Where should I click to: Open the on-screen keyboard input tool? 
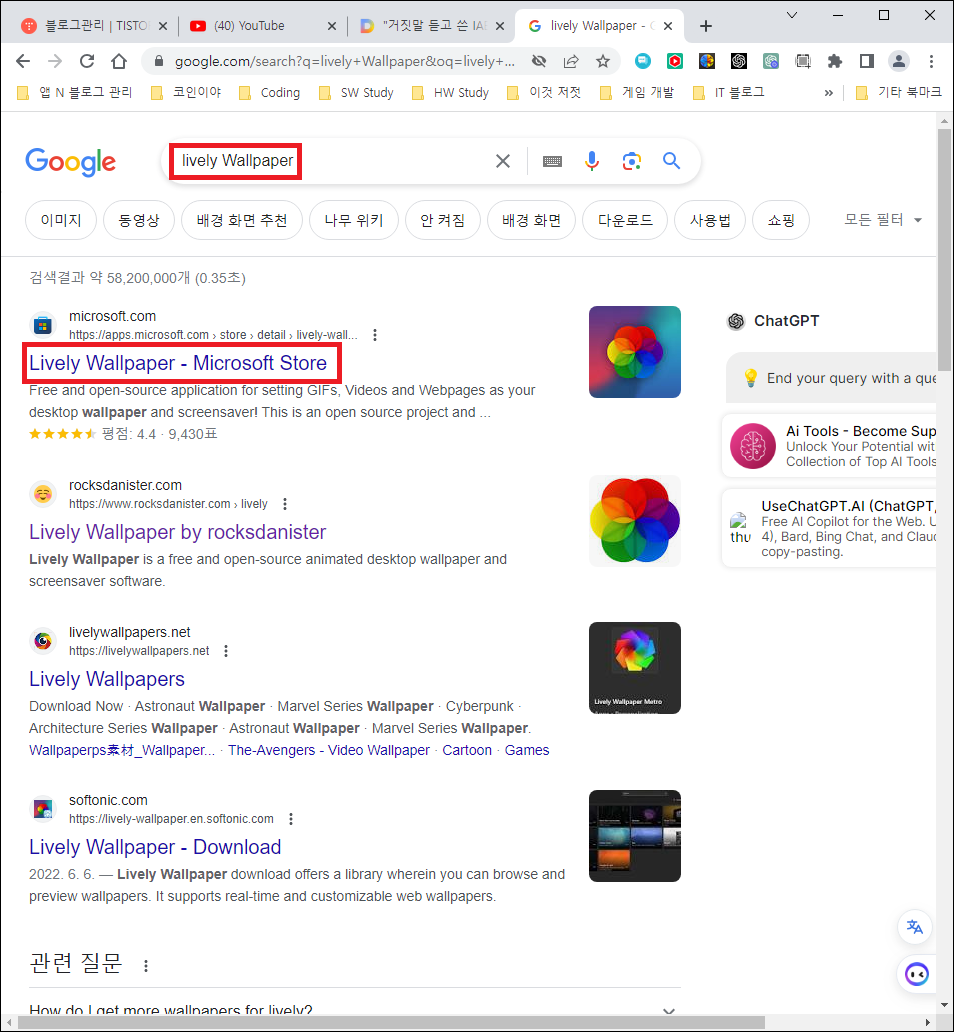tap(552, 161)
